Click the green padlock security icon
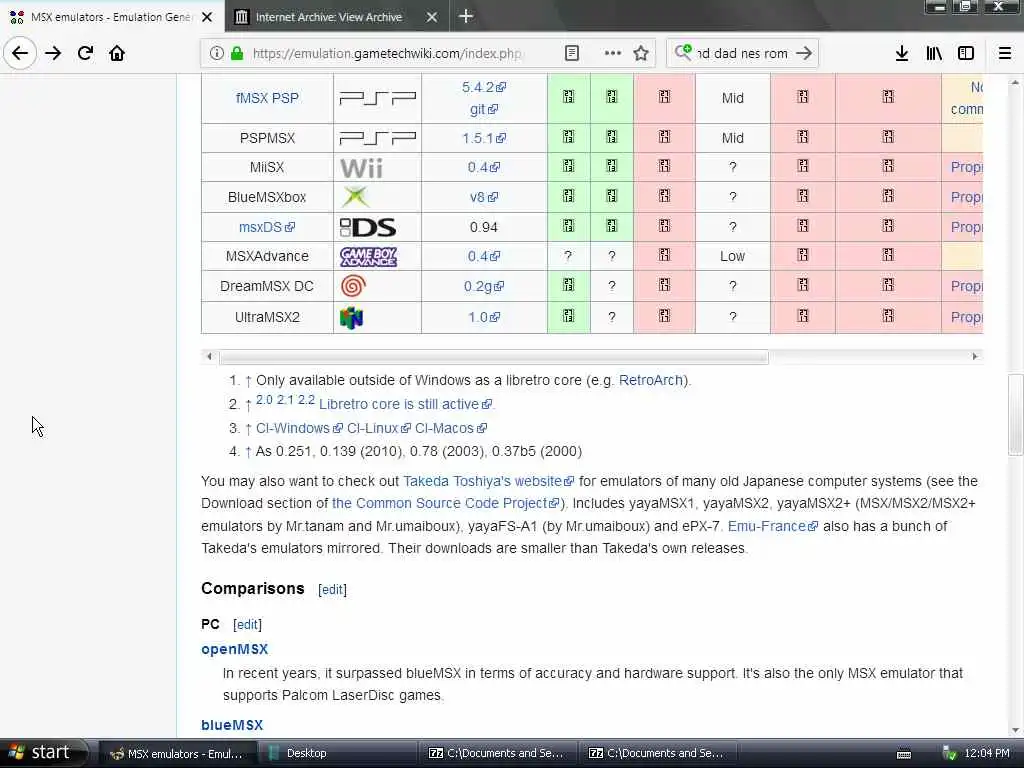 pos(237,53)
